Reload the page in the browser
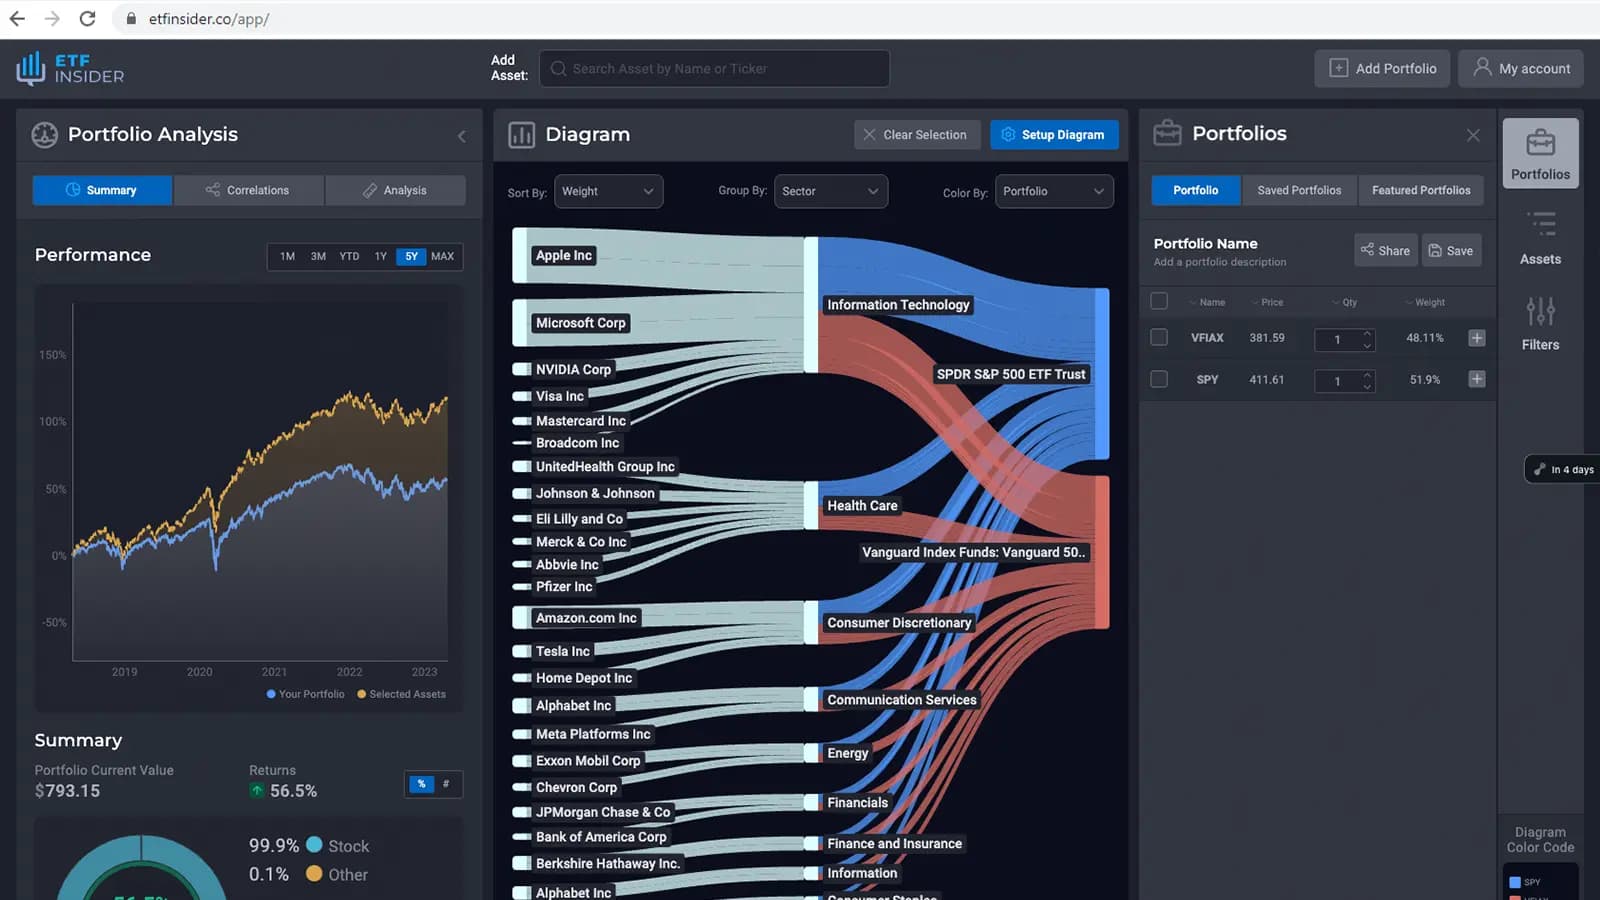The height and width of the screenshot is (900, 1600). (87, 19)
